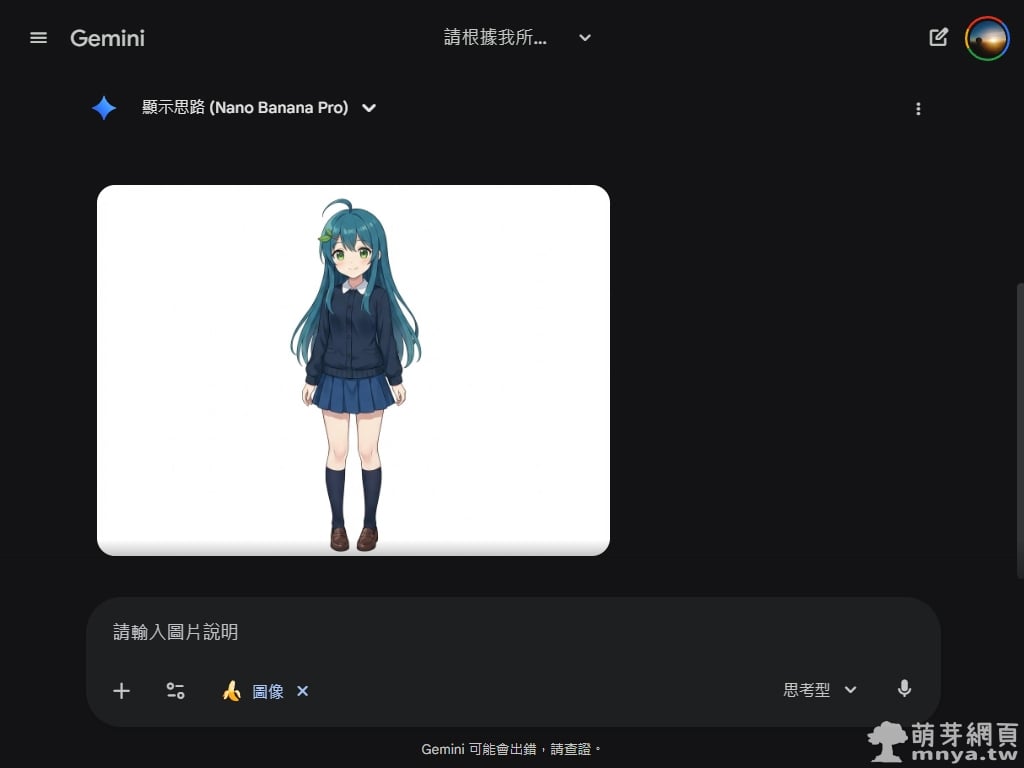Expand the 顯示思路 chevron arrow

click(x=369, y=108)
